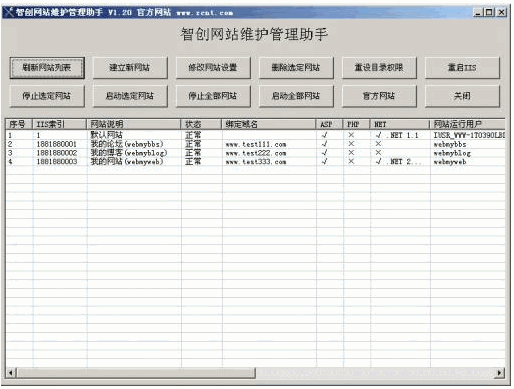Image resolution: width=514 pixels, height=389 pixels.
Task: Close the window with X
Action: pos(501,12)
